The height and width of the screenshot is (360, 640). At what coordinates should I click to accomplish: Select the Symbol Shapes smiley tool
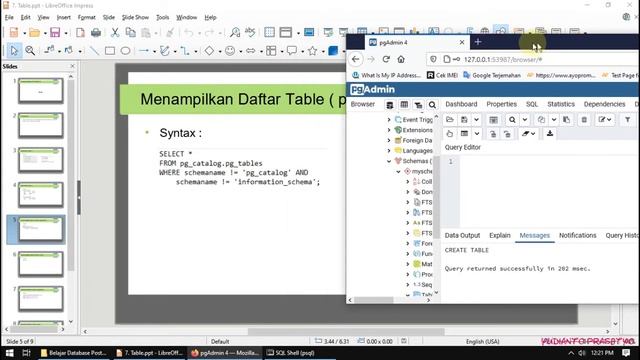click(x=230, y=51)
